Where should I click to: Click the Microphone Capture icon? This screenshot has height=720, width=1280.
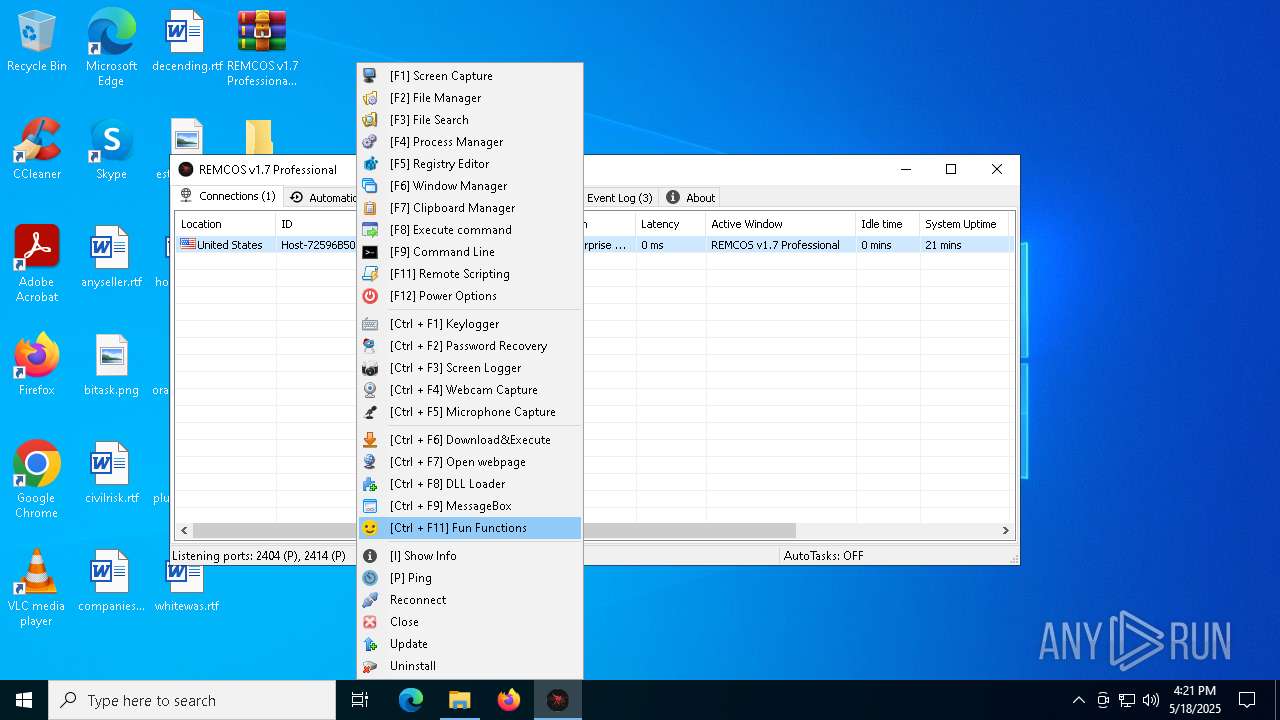click(370, 412)
